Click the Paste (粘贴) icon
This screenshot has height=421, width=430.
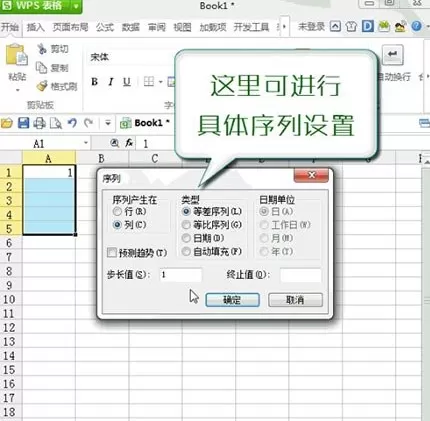coord(16,54)
